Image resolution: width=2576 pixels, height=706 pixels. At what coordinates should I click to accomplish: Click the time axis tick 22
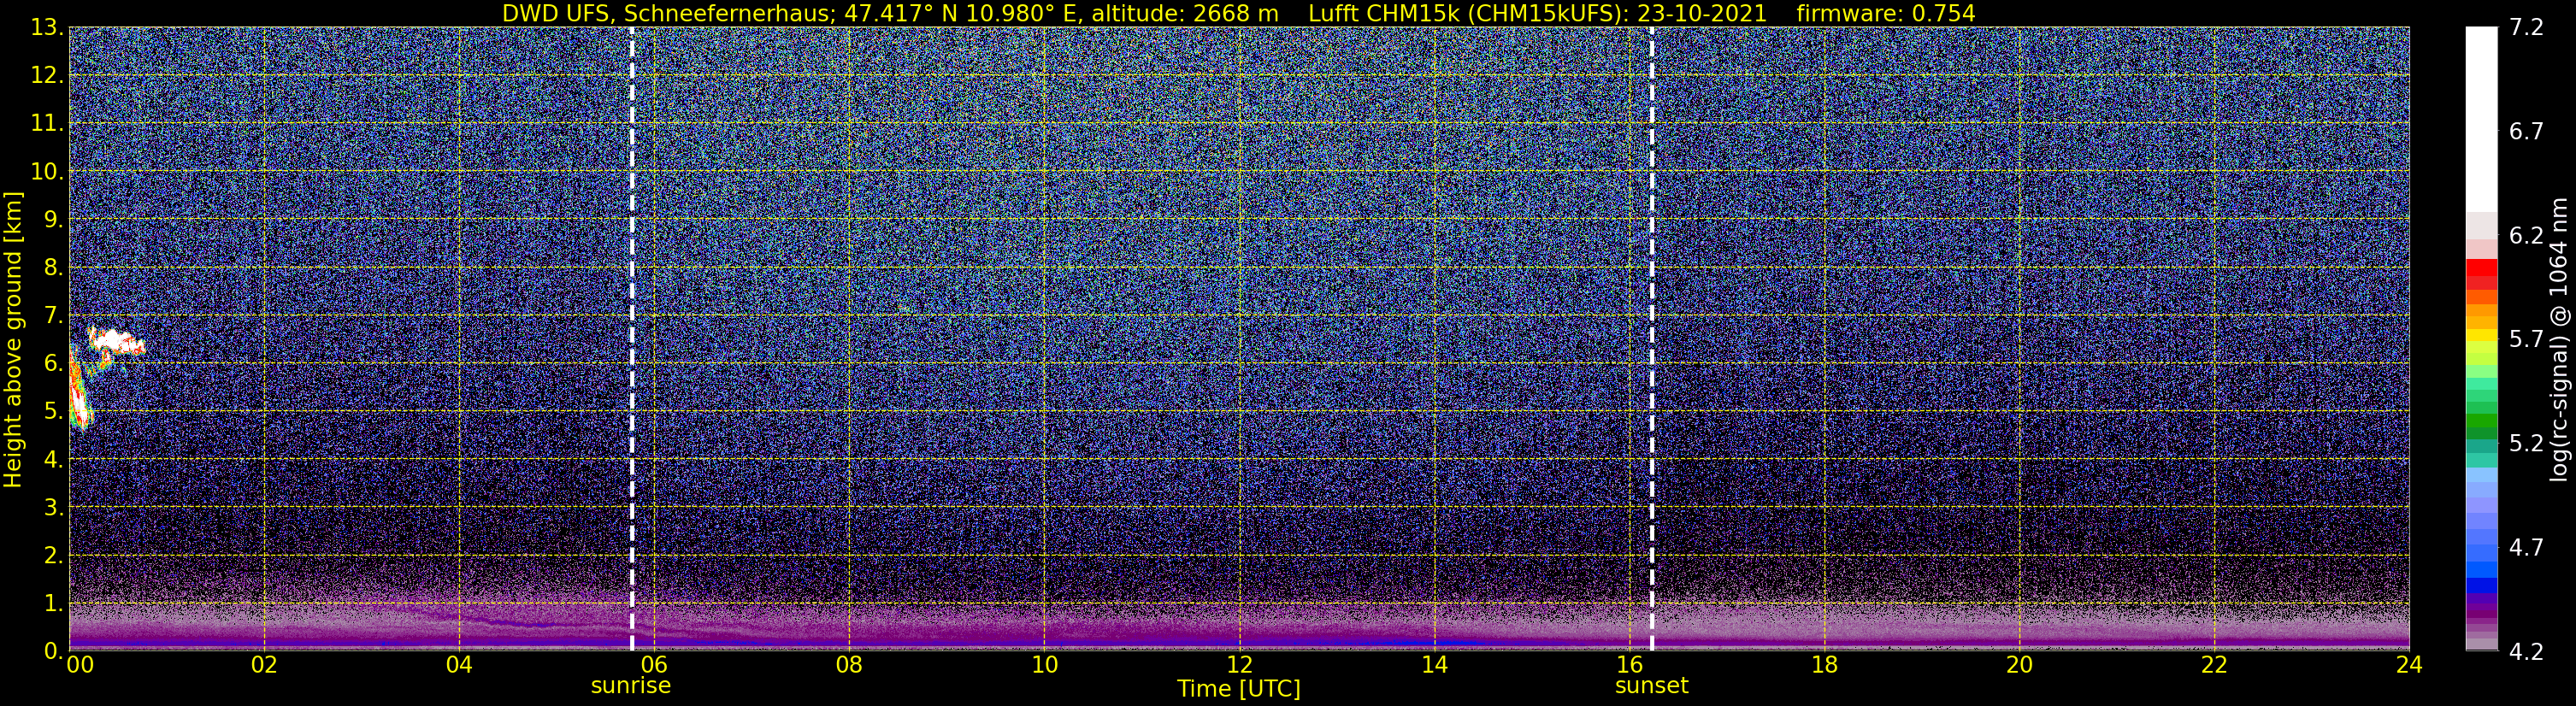click(x=2214, y=666)
